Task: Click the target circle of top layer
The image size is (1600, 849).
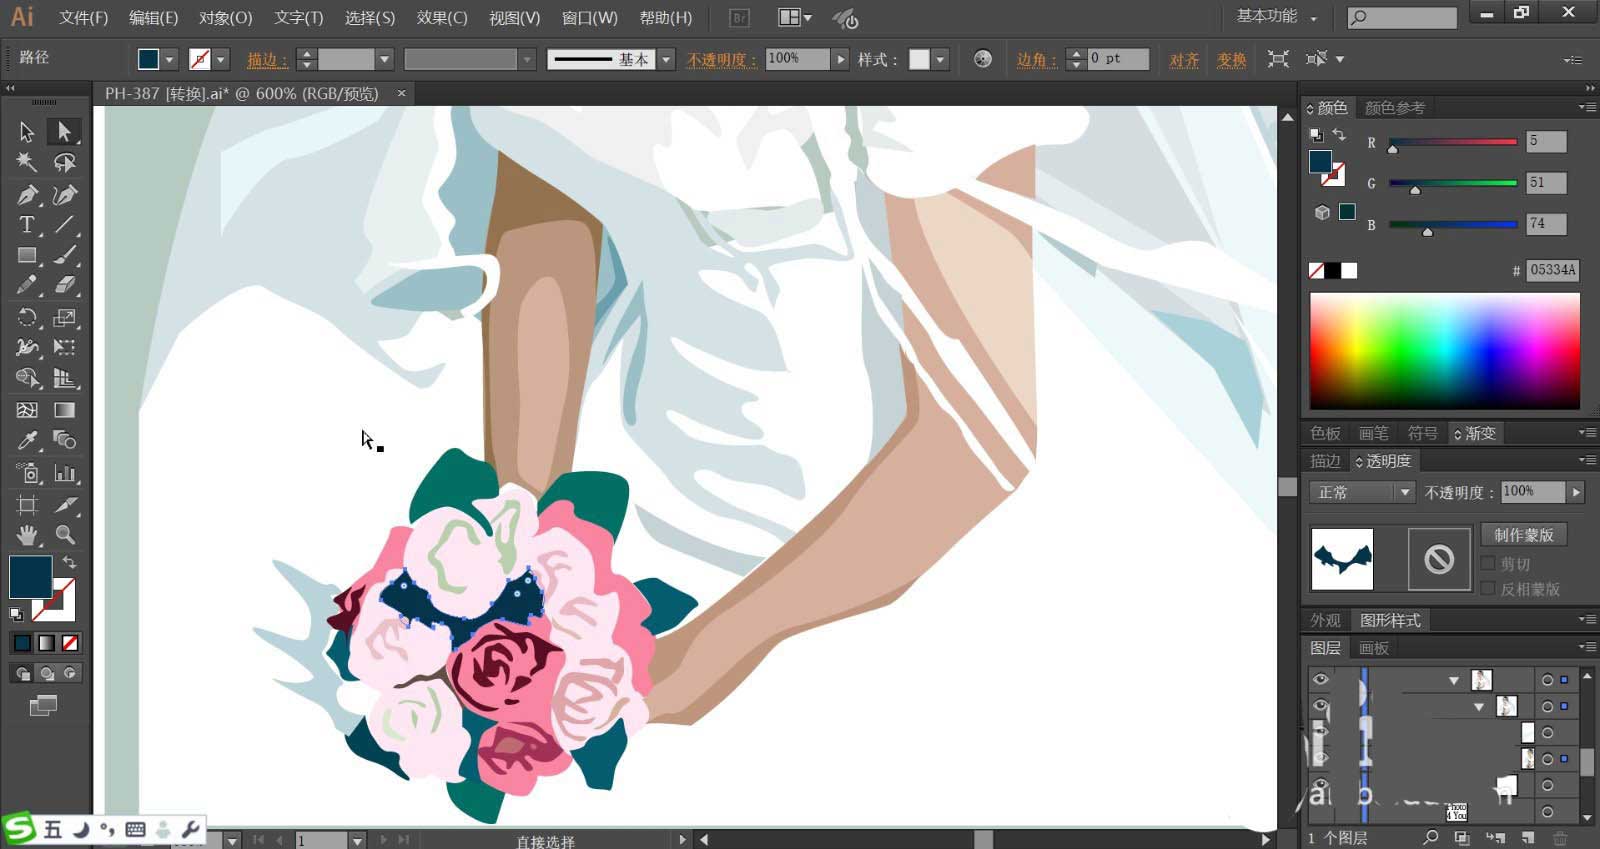Action: (x=1547, y=680)
